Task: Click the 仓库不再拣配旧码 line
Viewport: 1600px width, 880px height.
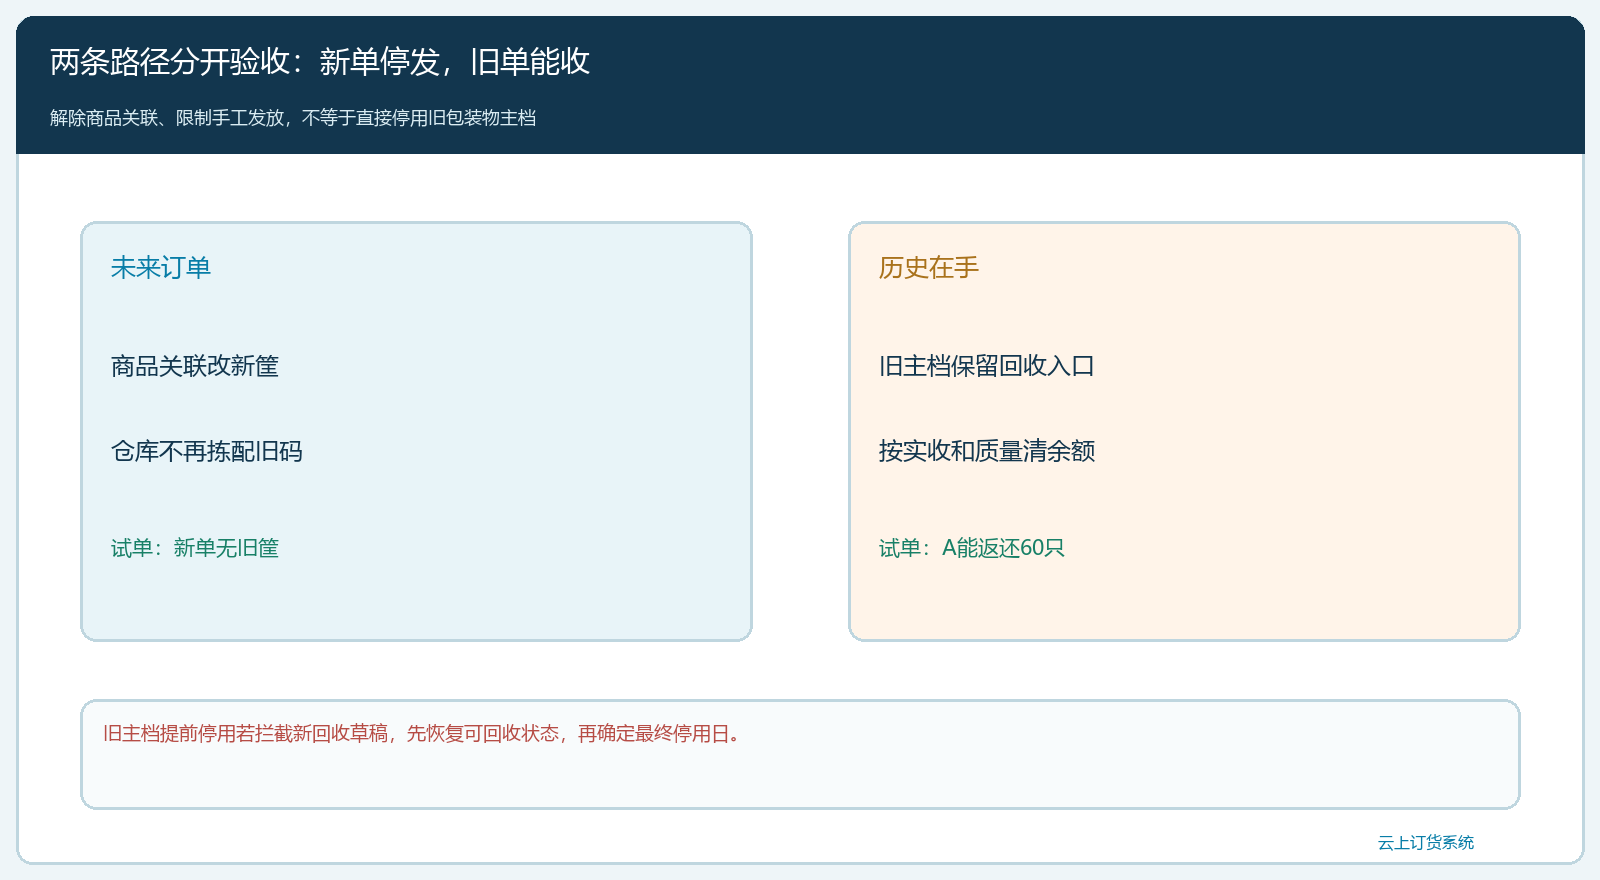Action: [x=207, y=451]
